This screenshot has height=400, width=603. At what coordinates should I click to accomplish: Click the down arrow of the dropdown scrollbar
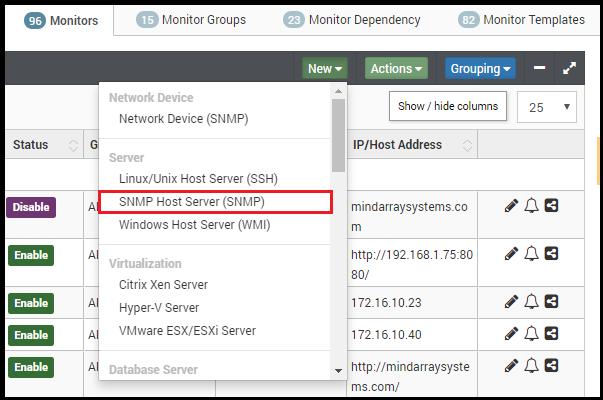338,371
